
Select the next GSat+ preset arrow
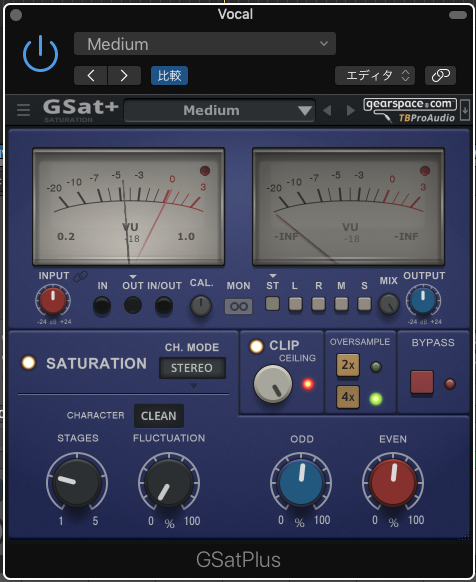pyautogui.click(x=350, y=111)
